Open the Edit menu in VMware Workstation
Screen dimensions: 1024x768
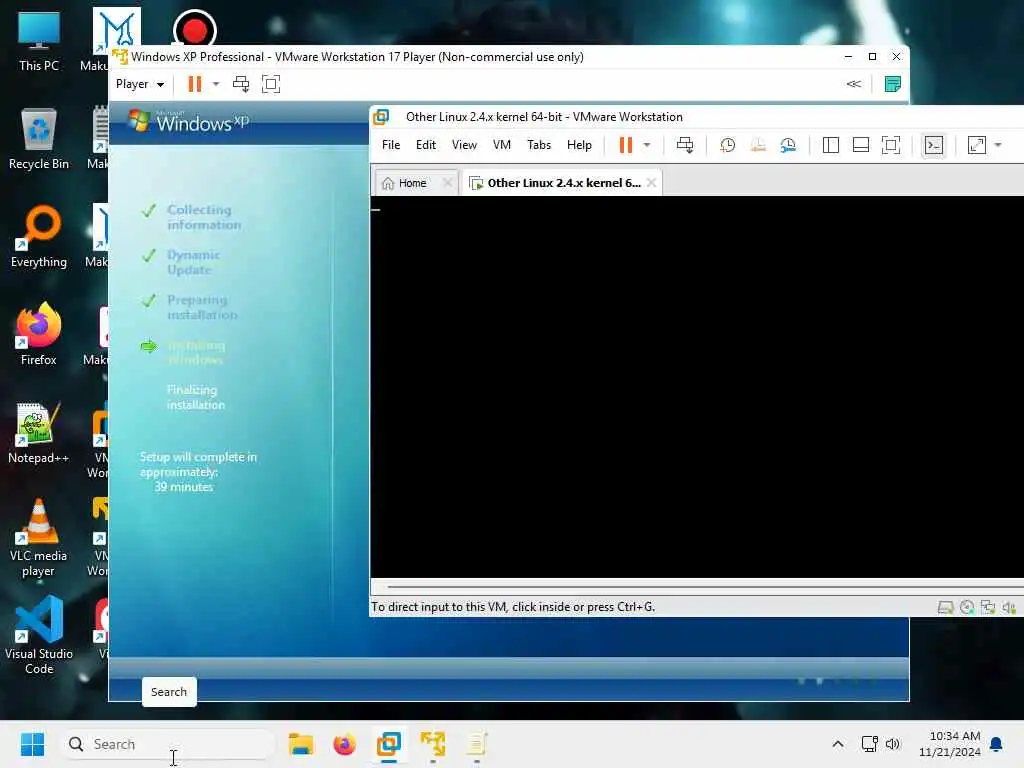tap(426, 145)
